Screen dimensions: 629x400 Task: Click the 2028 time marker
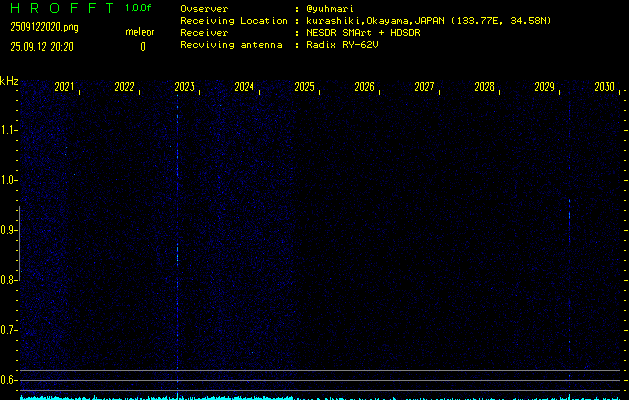pos(484,87)
